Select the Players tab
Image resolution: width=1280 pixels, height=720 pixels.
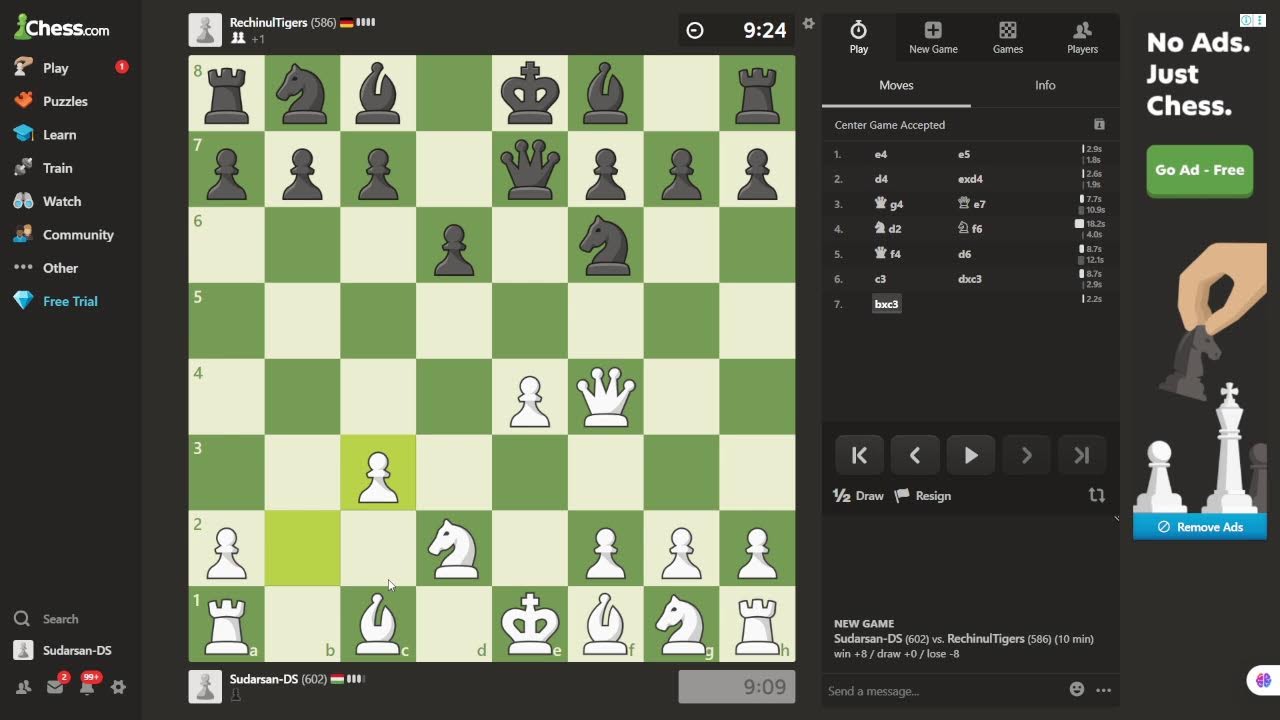[x=1082, y=38]
